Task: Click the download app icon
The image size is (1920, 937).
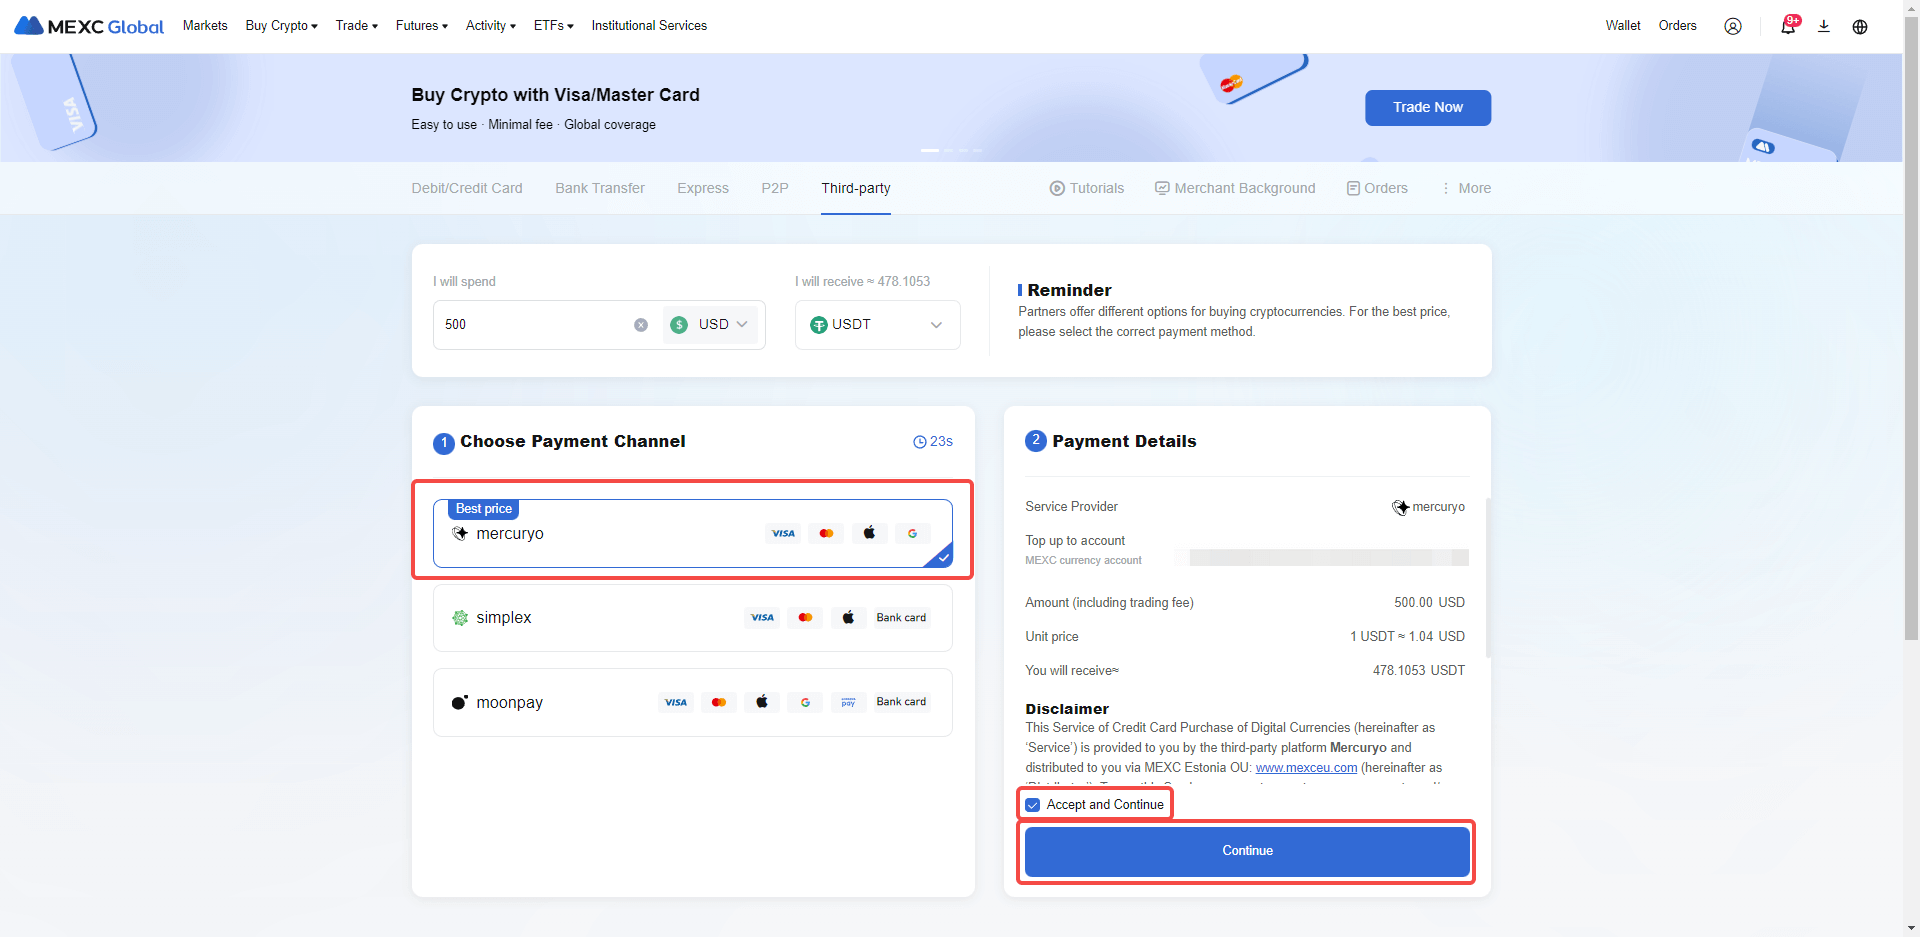Action: 1824,27
